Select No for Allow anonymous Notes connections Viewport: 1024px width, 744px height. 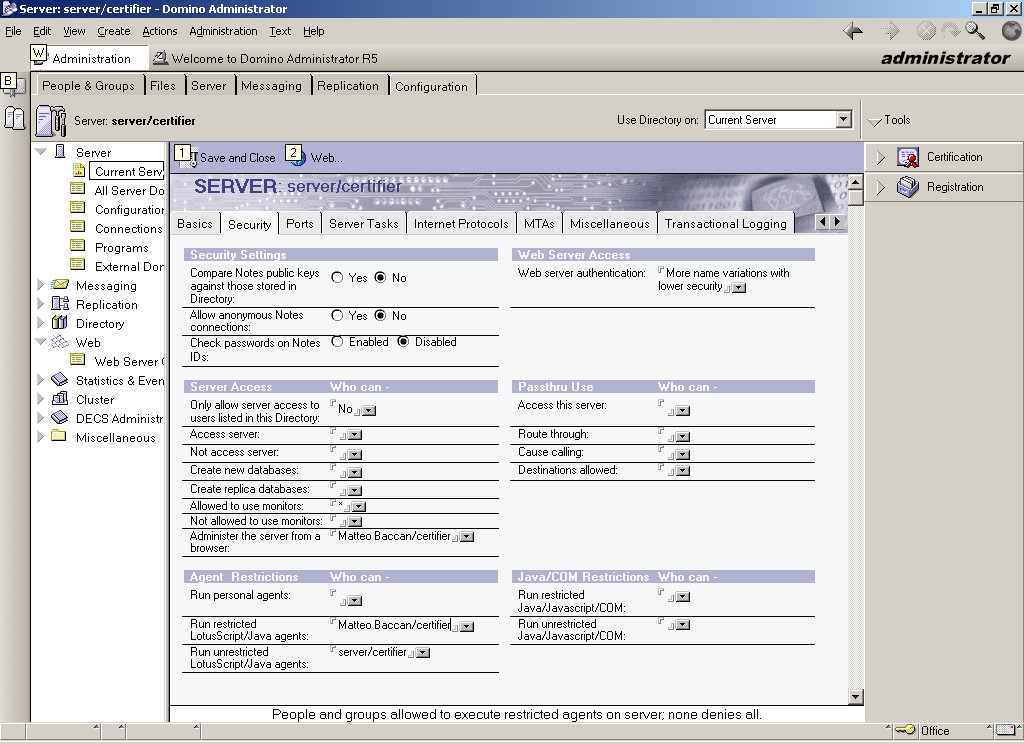[380, 315]
